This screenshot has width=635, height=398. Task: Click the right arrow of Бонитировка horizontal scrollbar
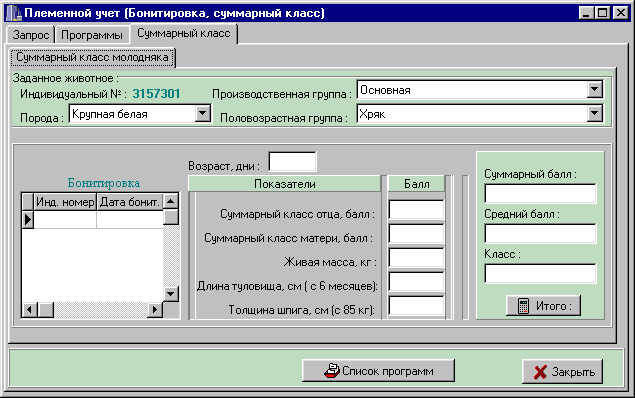(155, 310)
